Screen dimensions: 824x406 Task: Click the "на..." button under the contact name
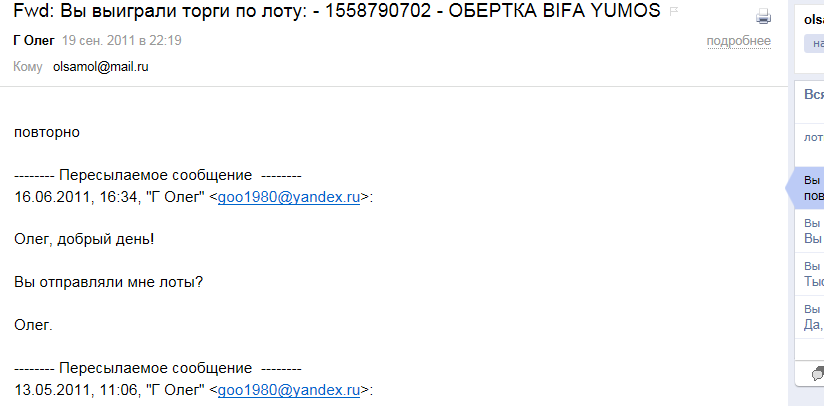[814, 44]
